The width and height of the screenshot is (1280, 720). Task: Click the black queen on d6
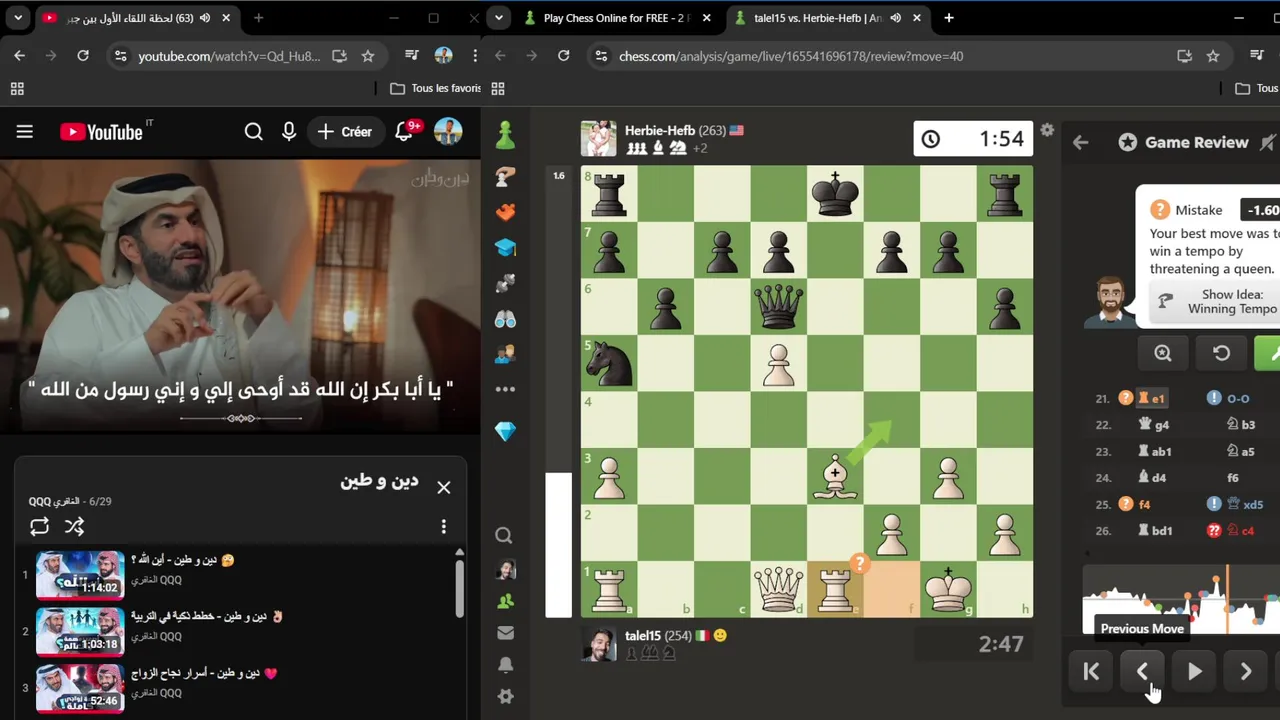778,306
